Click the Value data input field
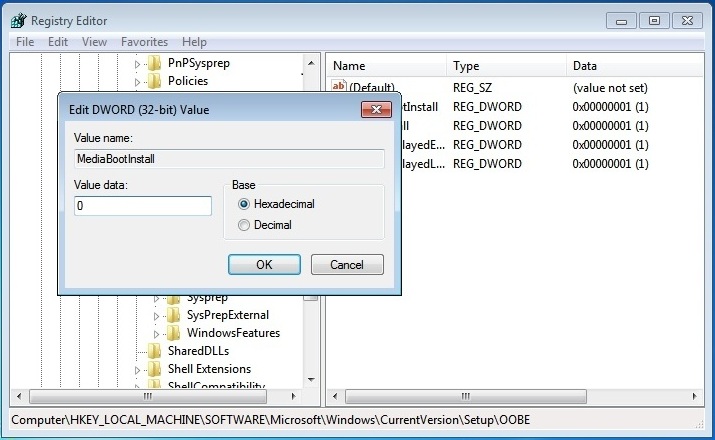 coord(143,206)
